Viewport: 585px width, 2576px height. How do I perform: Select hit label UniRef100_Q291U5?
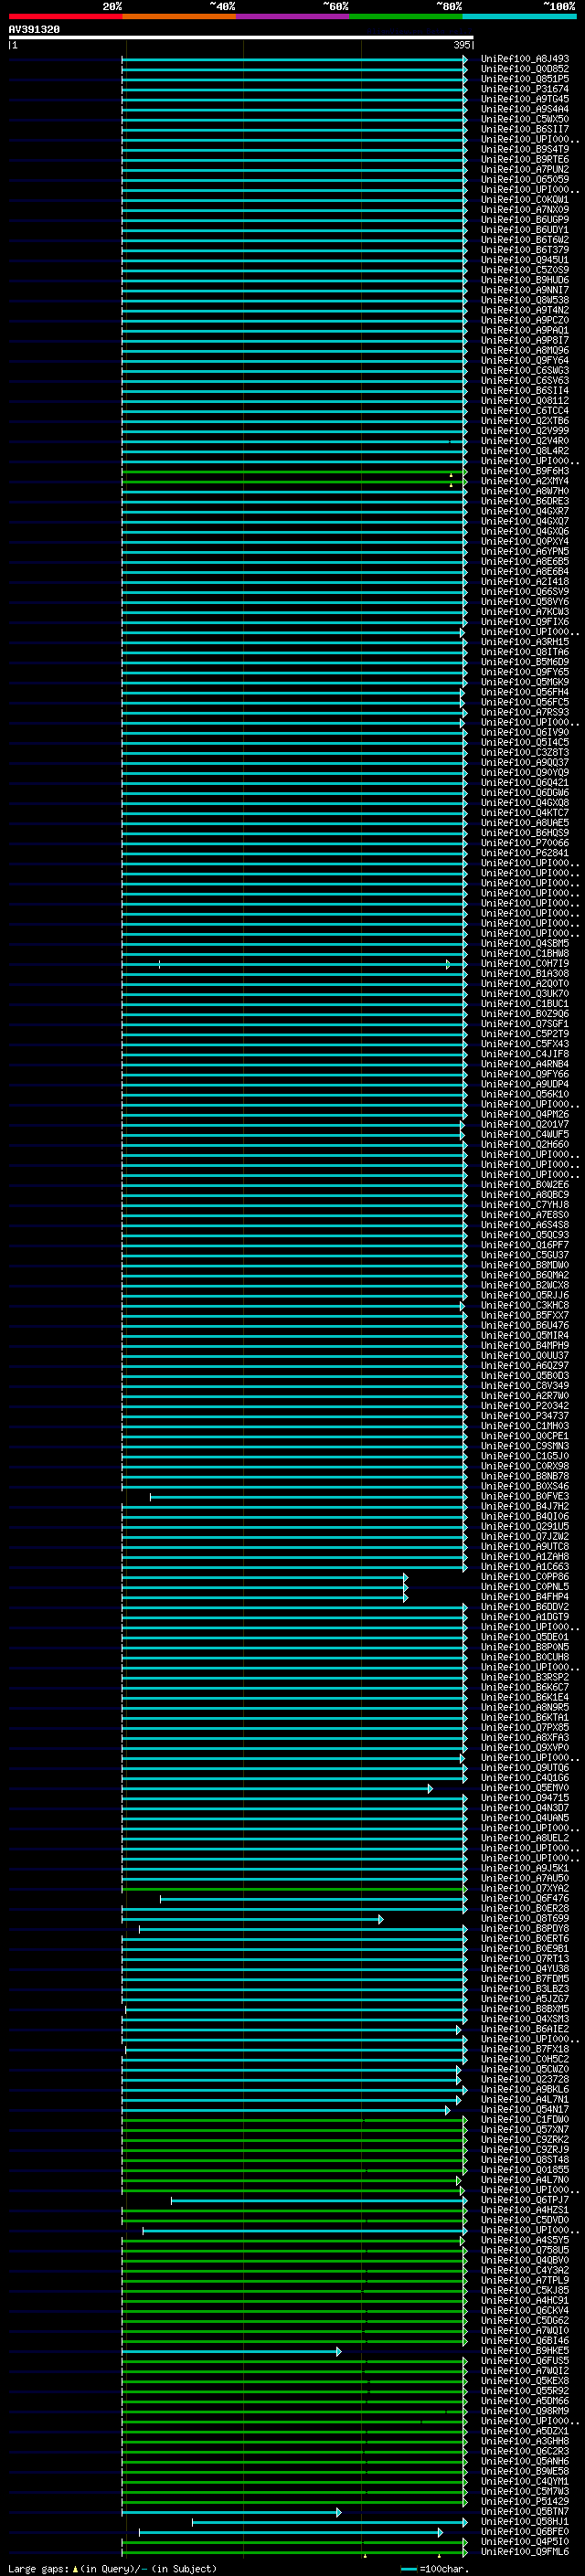[525, 1527]
